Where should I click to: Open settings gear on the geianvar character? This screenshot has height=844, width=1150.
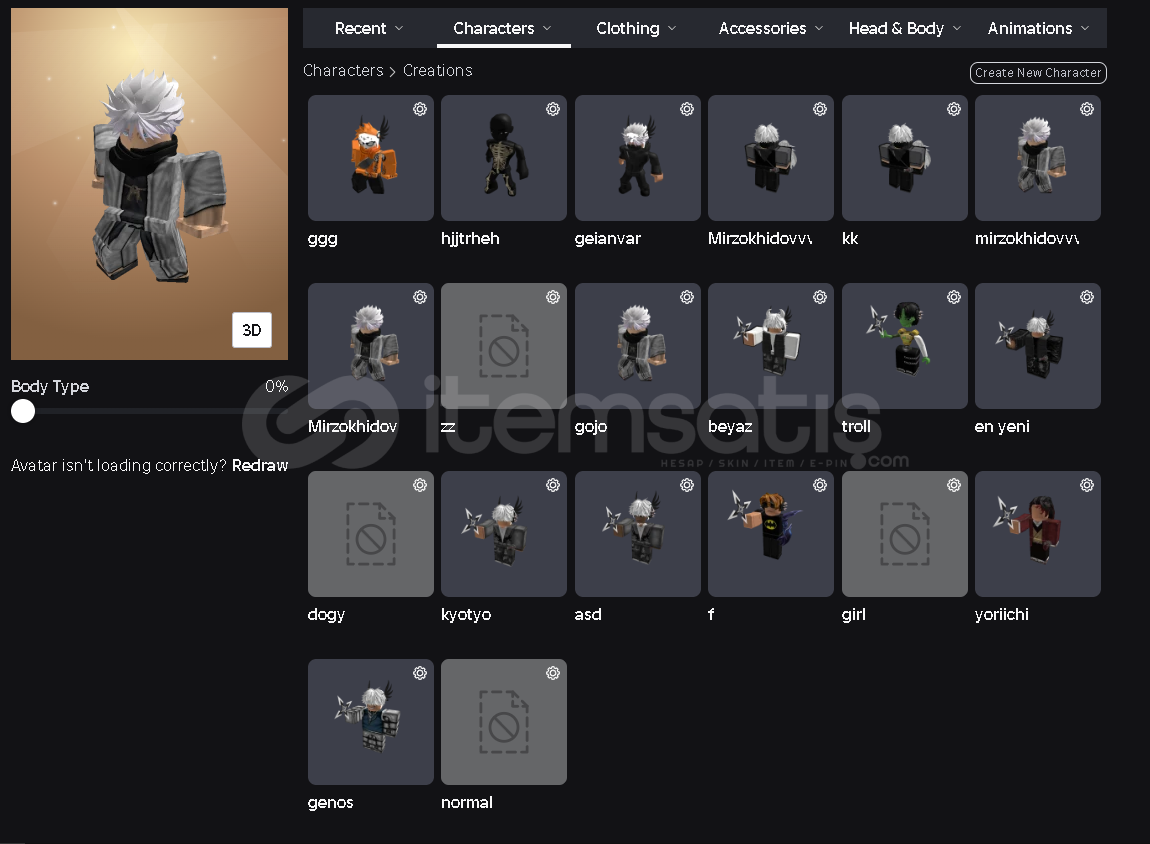coord(686,109)
